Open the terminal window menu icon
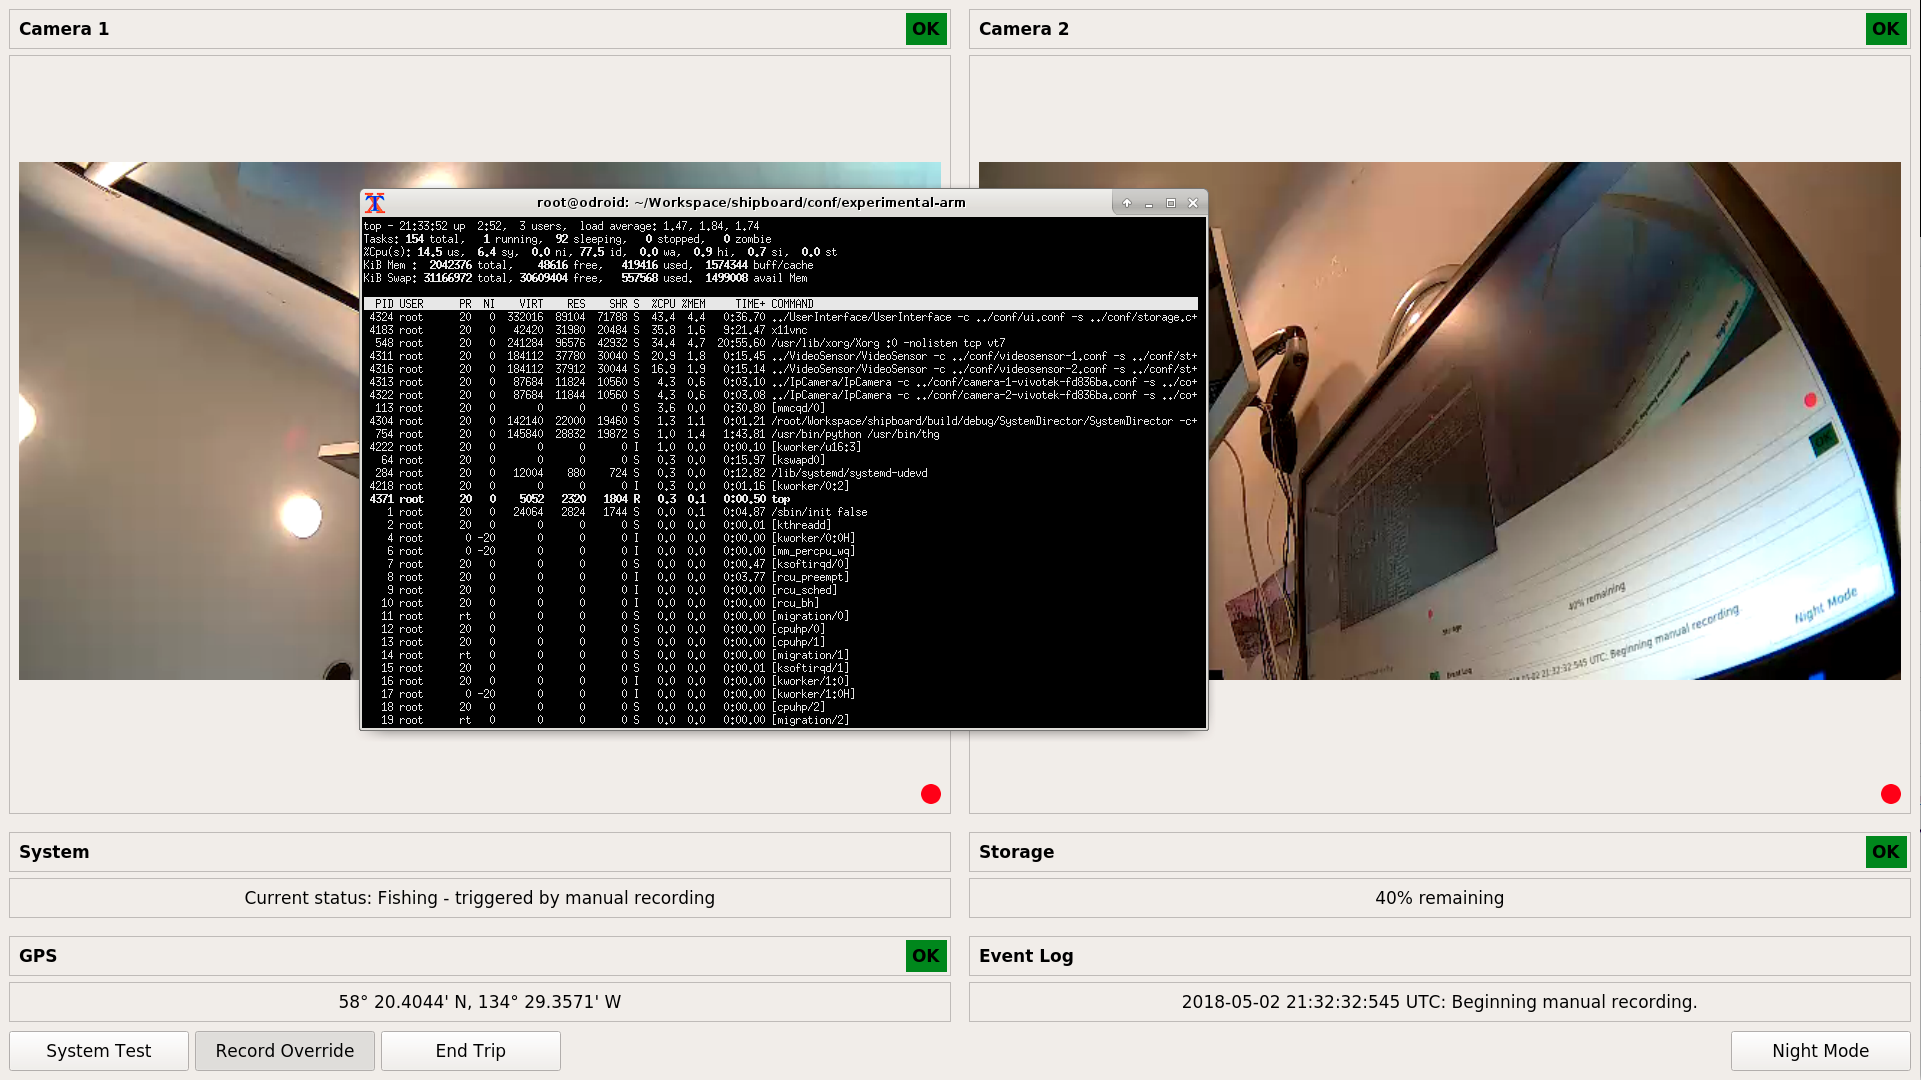 [375, 203]
